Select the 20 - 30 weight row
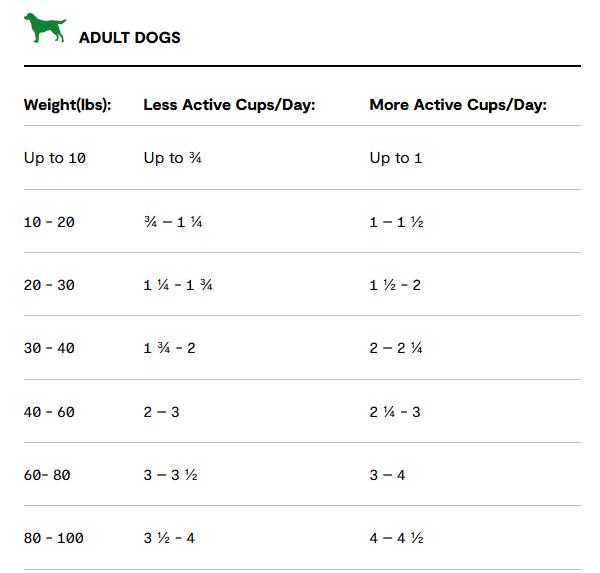 coord(302,284)
